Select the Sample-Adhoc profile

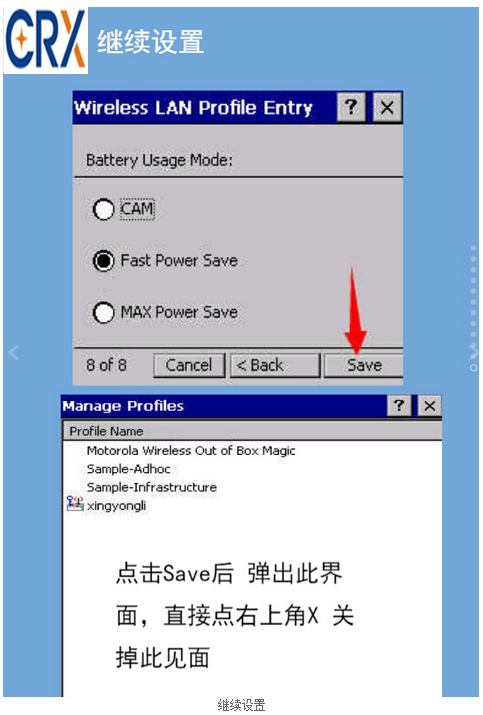click(x=128, y=469)
